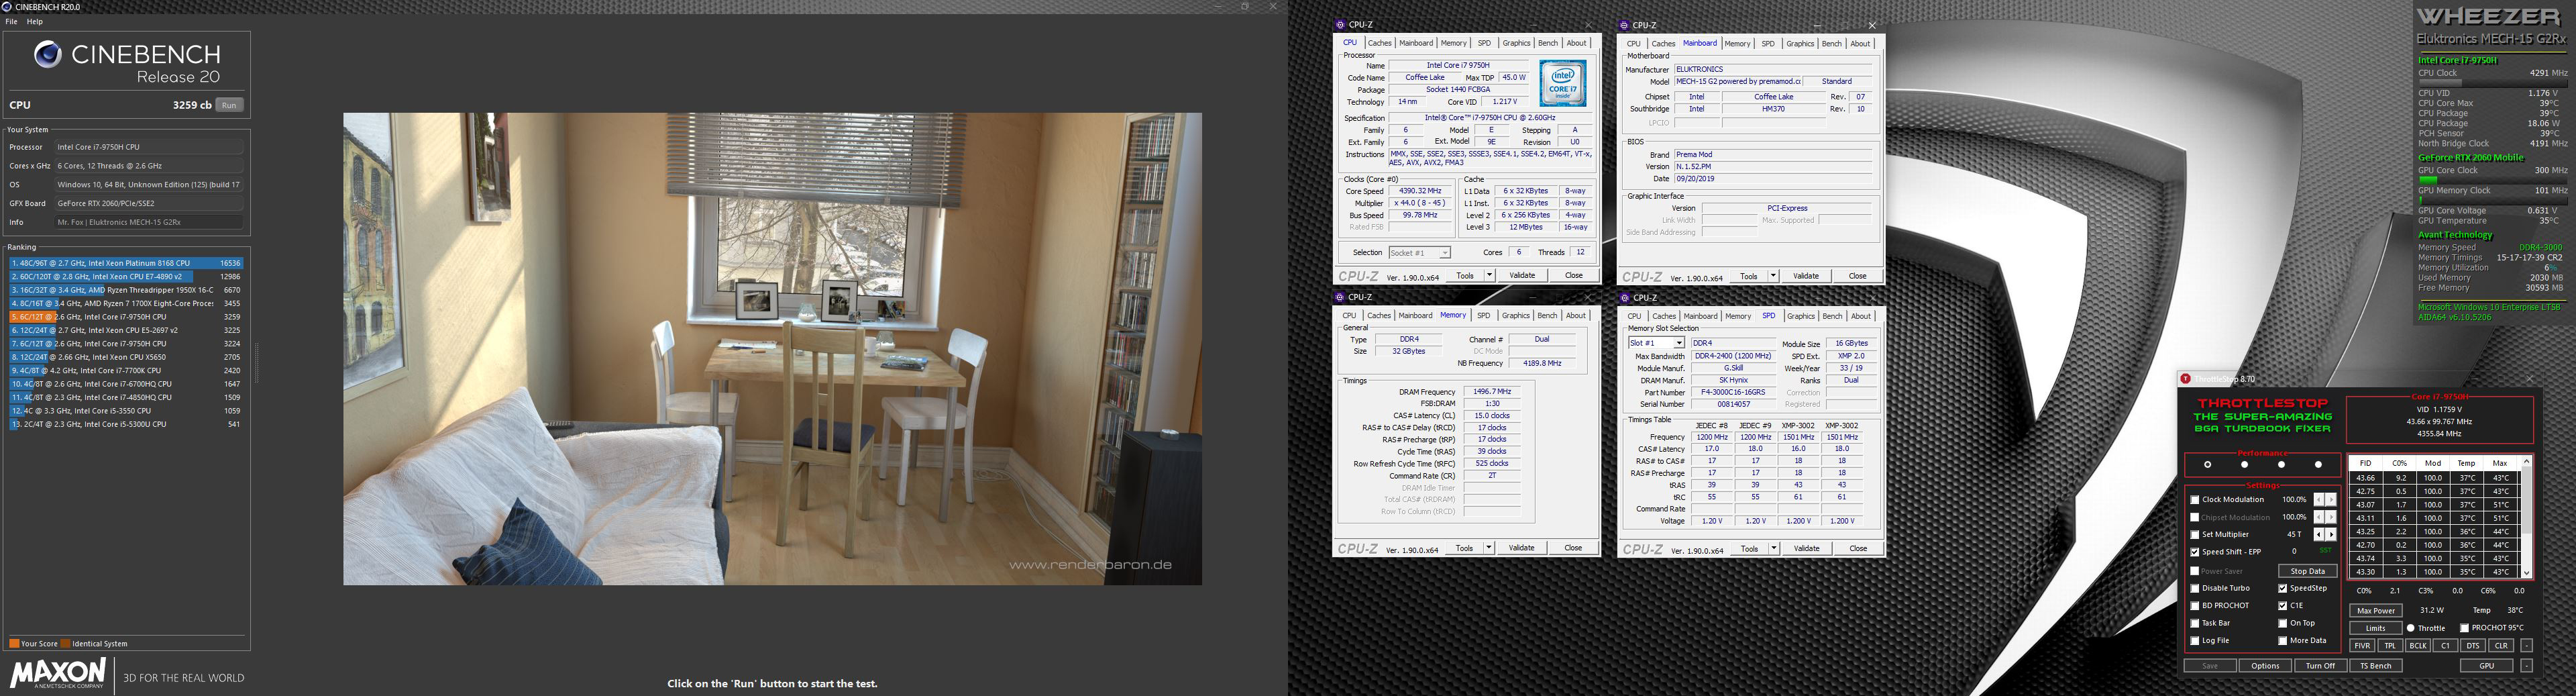
Task: Click the CPU-Z title icon of the SPD window
Action: [1625, 297]
